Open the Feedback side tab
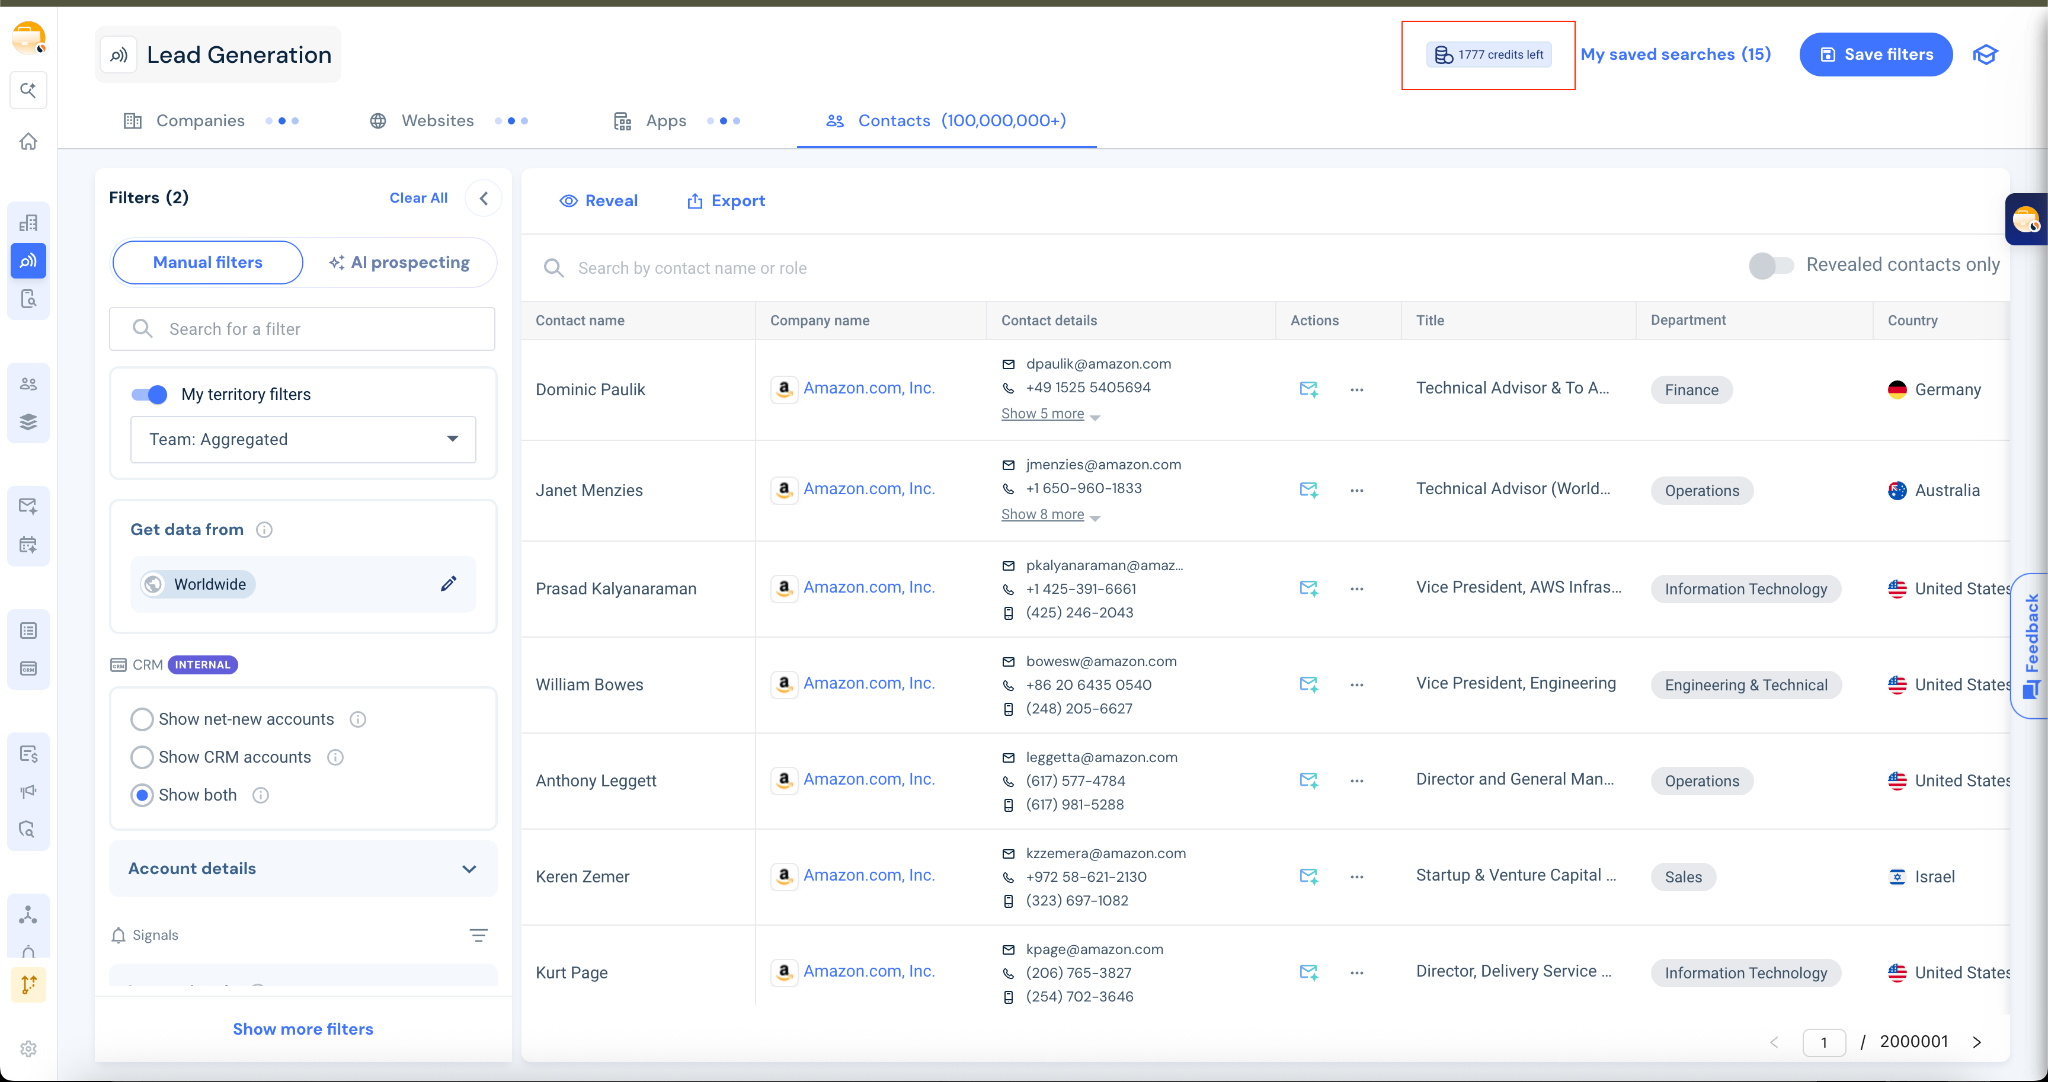Viewport: 2048px width, 1082px height. [2030, 645]
